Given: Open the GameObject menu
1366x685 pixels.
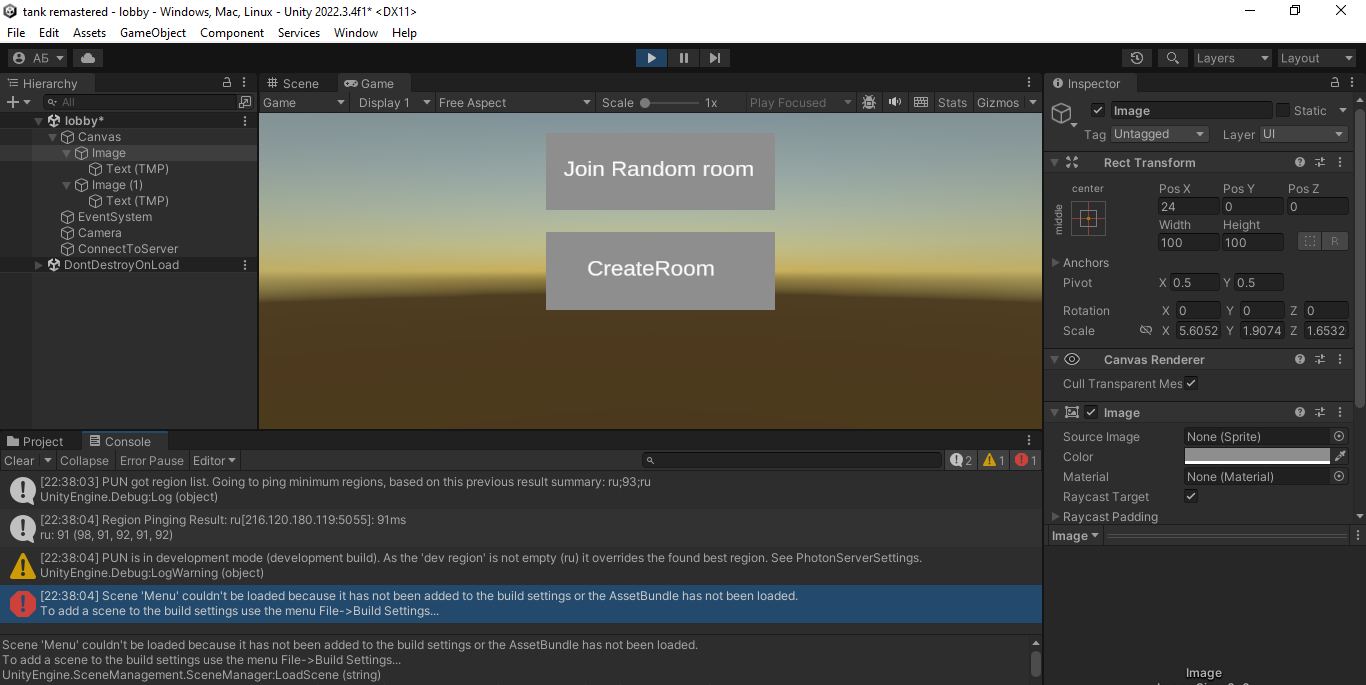Looking at the screenshot, I should 153,33.
